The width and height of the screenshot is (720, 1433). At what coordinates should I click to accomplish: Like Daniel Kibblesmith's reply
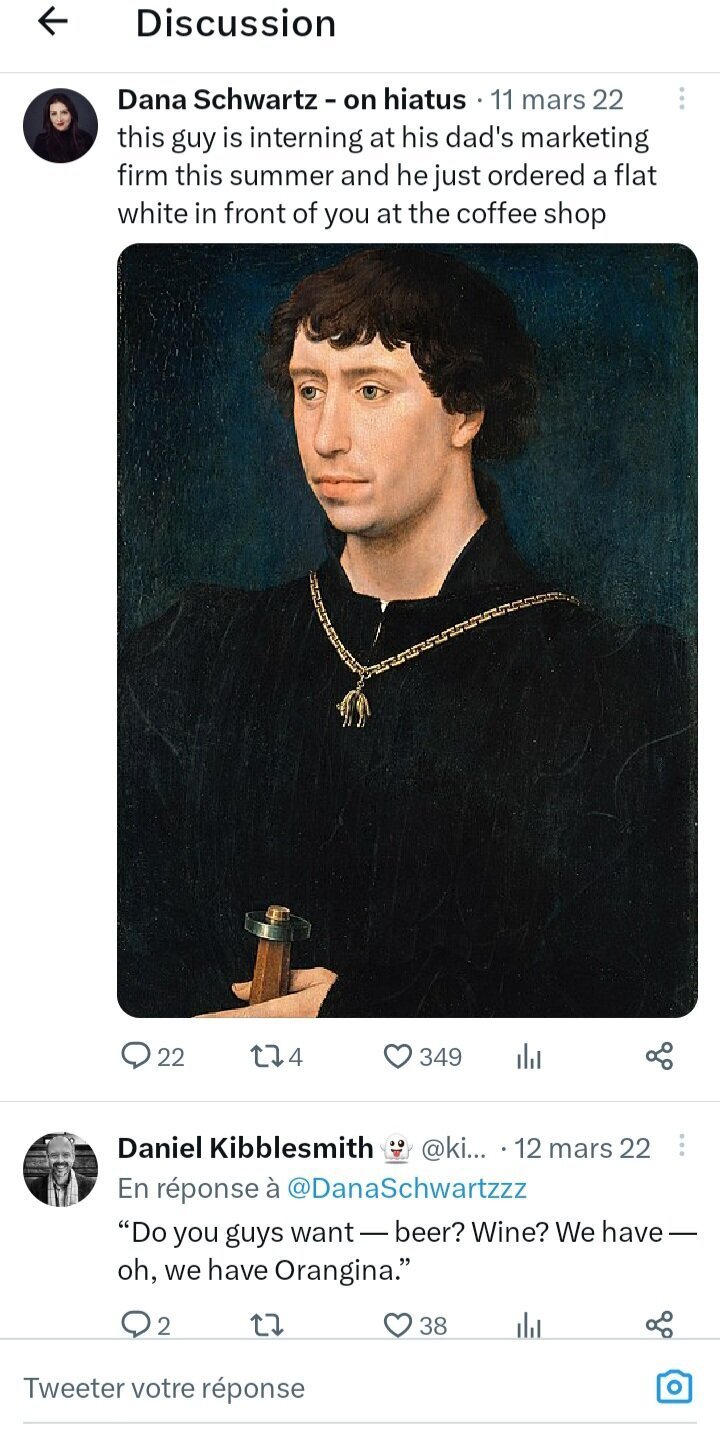[398, 1325]
